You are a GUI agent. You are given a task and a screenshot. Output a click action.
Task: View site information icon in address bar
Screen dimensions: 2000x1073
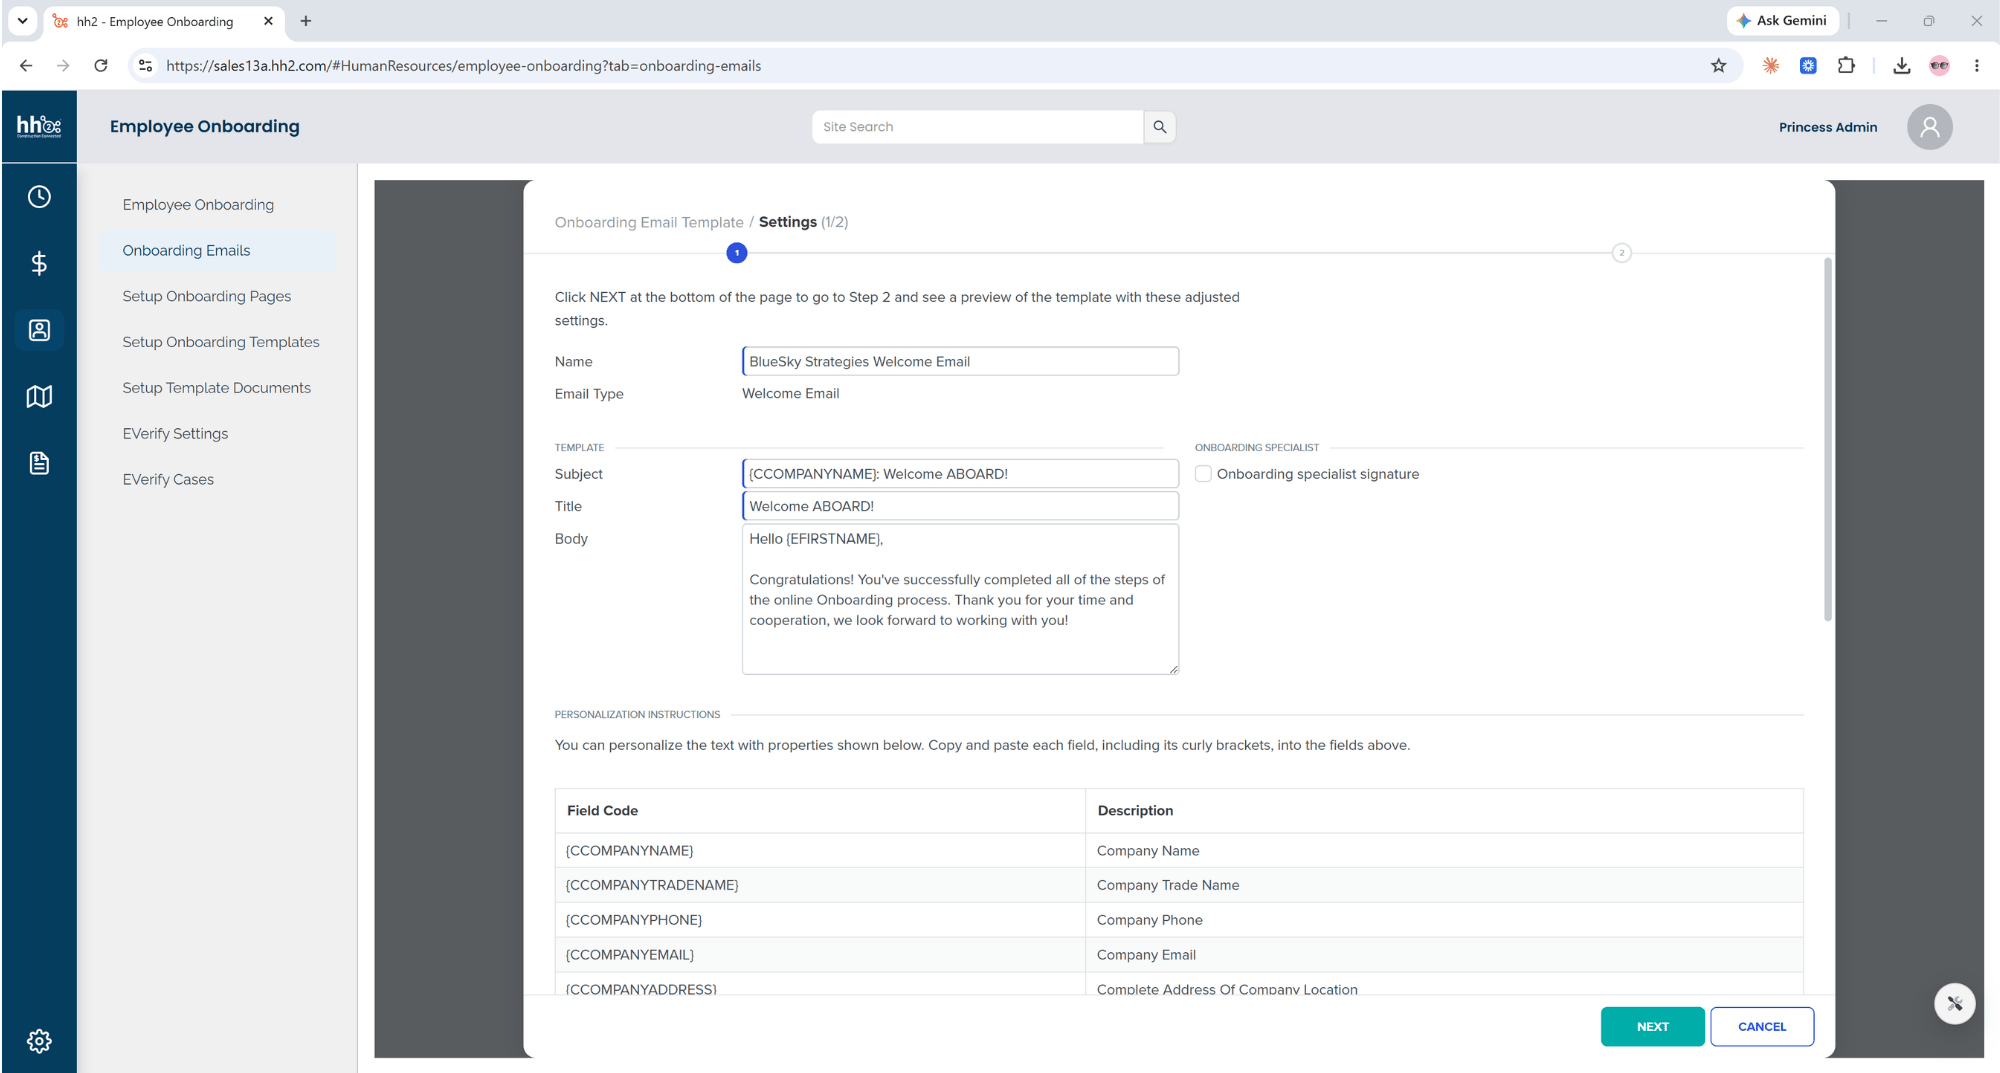tap(145, 66)
